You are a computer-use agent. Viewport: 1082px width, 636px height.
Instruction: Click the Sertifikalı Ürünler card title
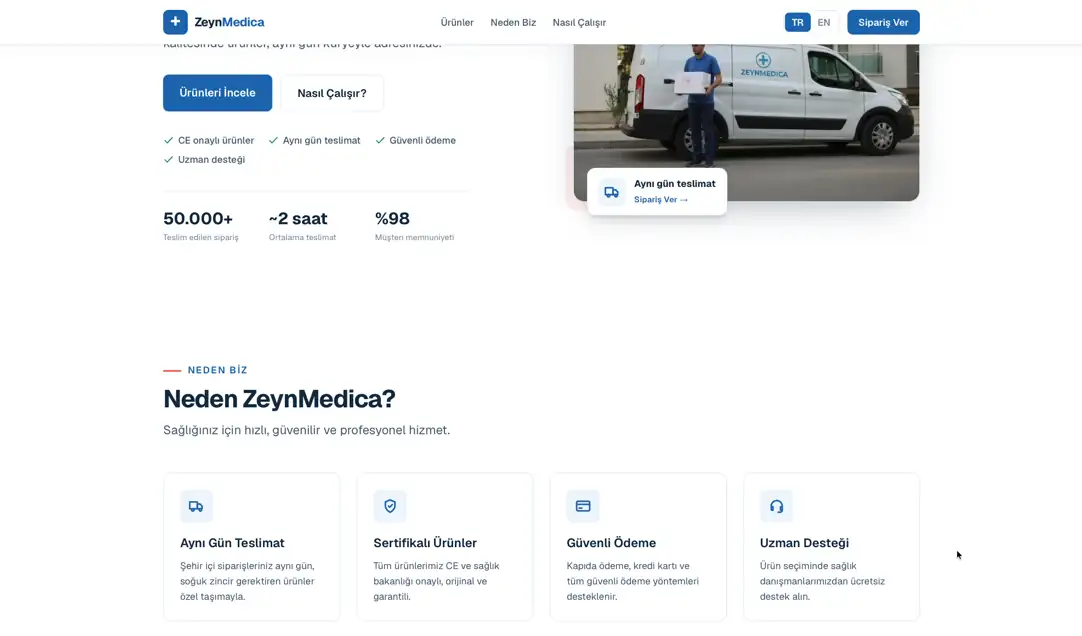tap(425, 543)
